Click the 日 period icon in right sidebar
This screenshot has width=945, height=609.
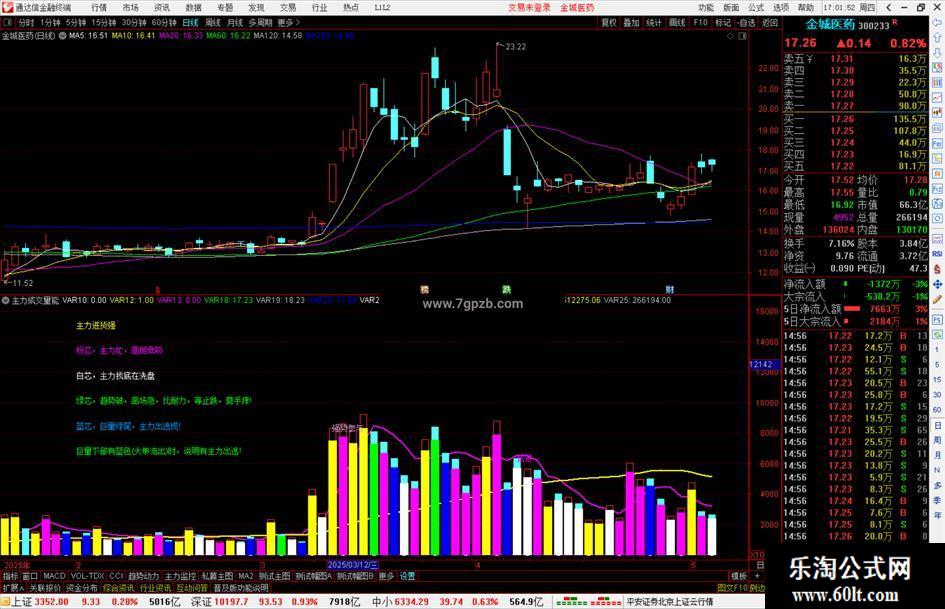[937, 425]
